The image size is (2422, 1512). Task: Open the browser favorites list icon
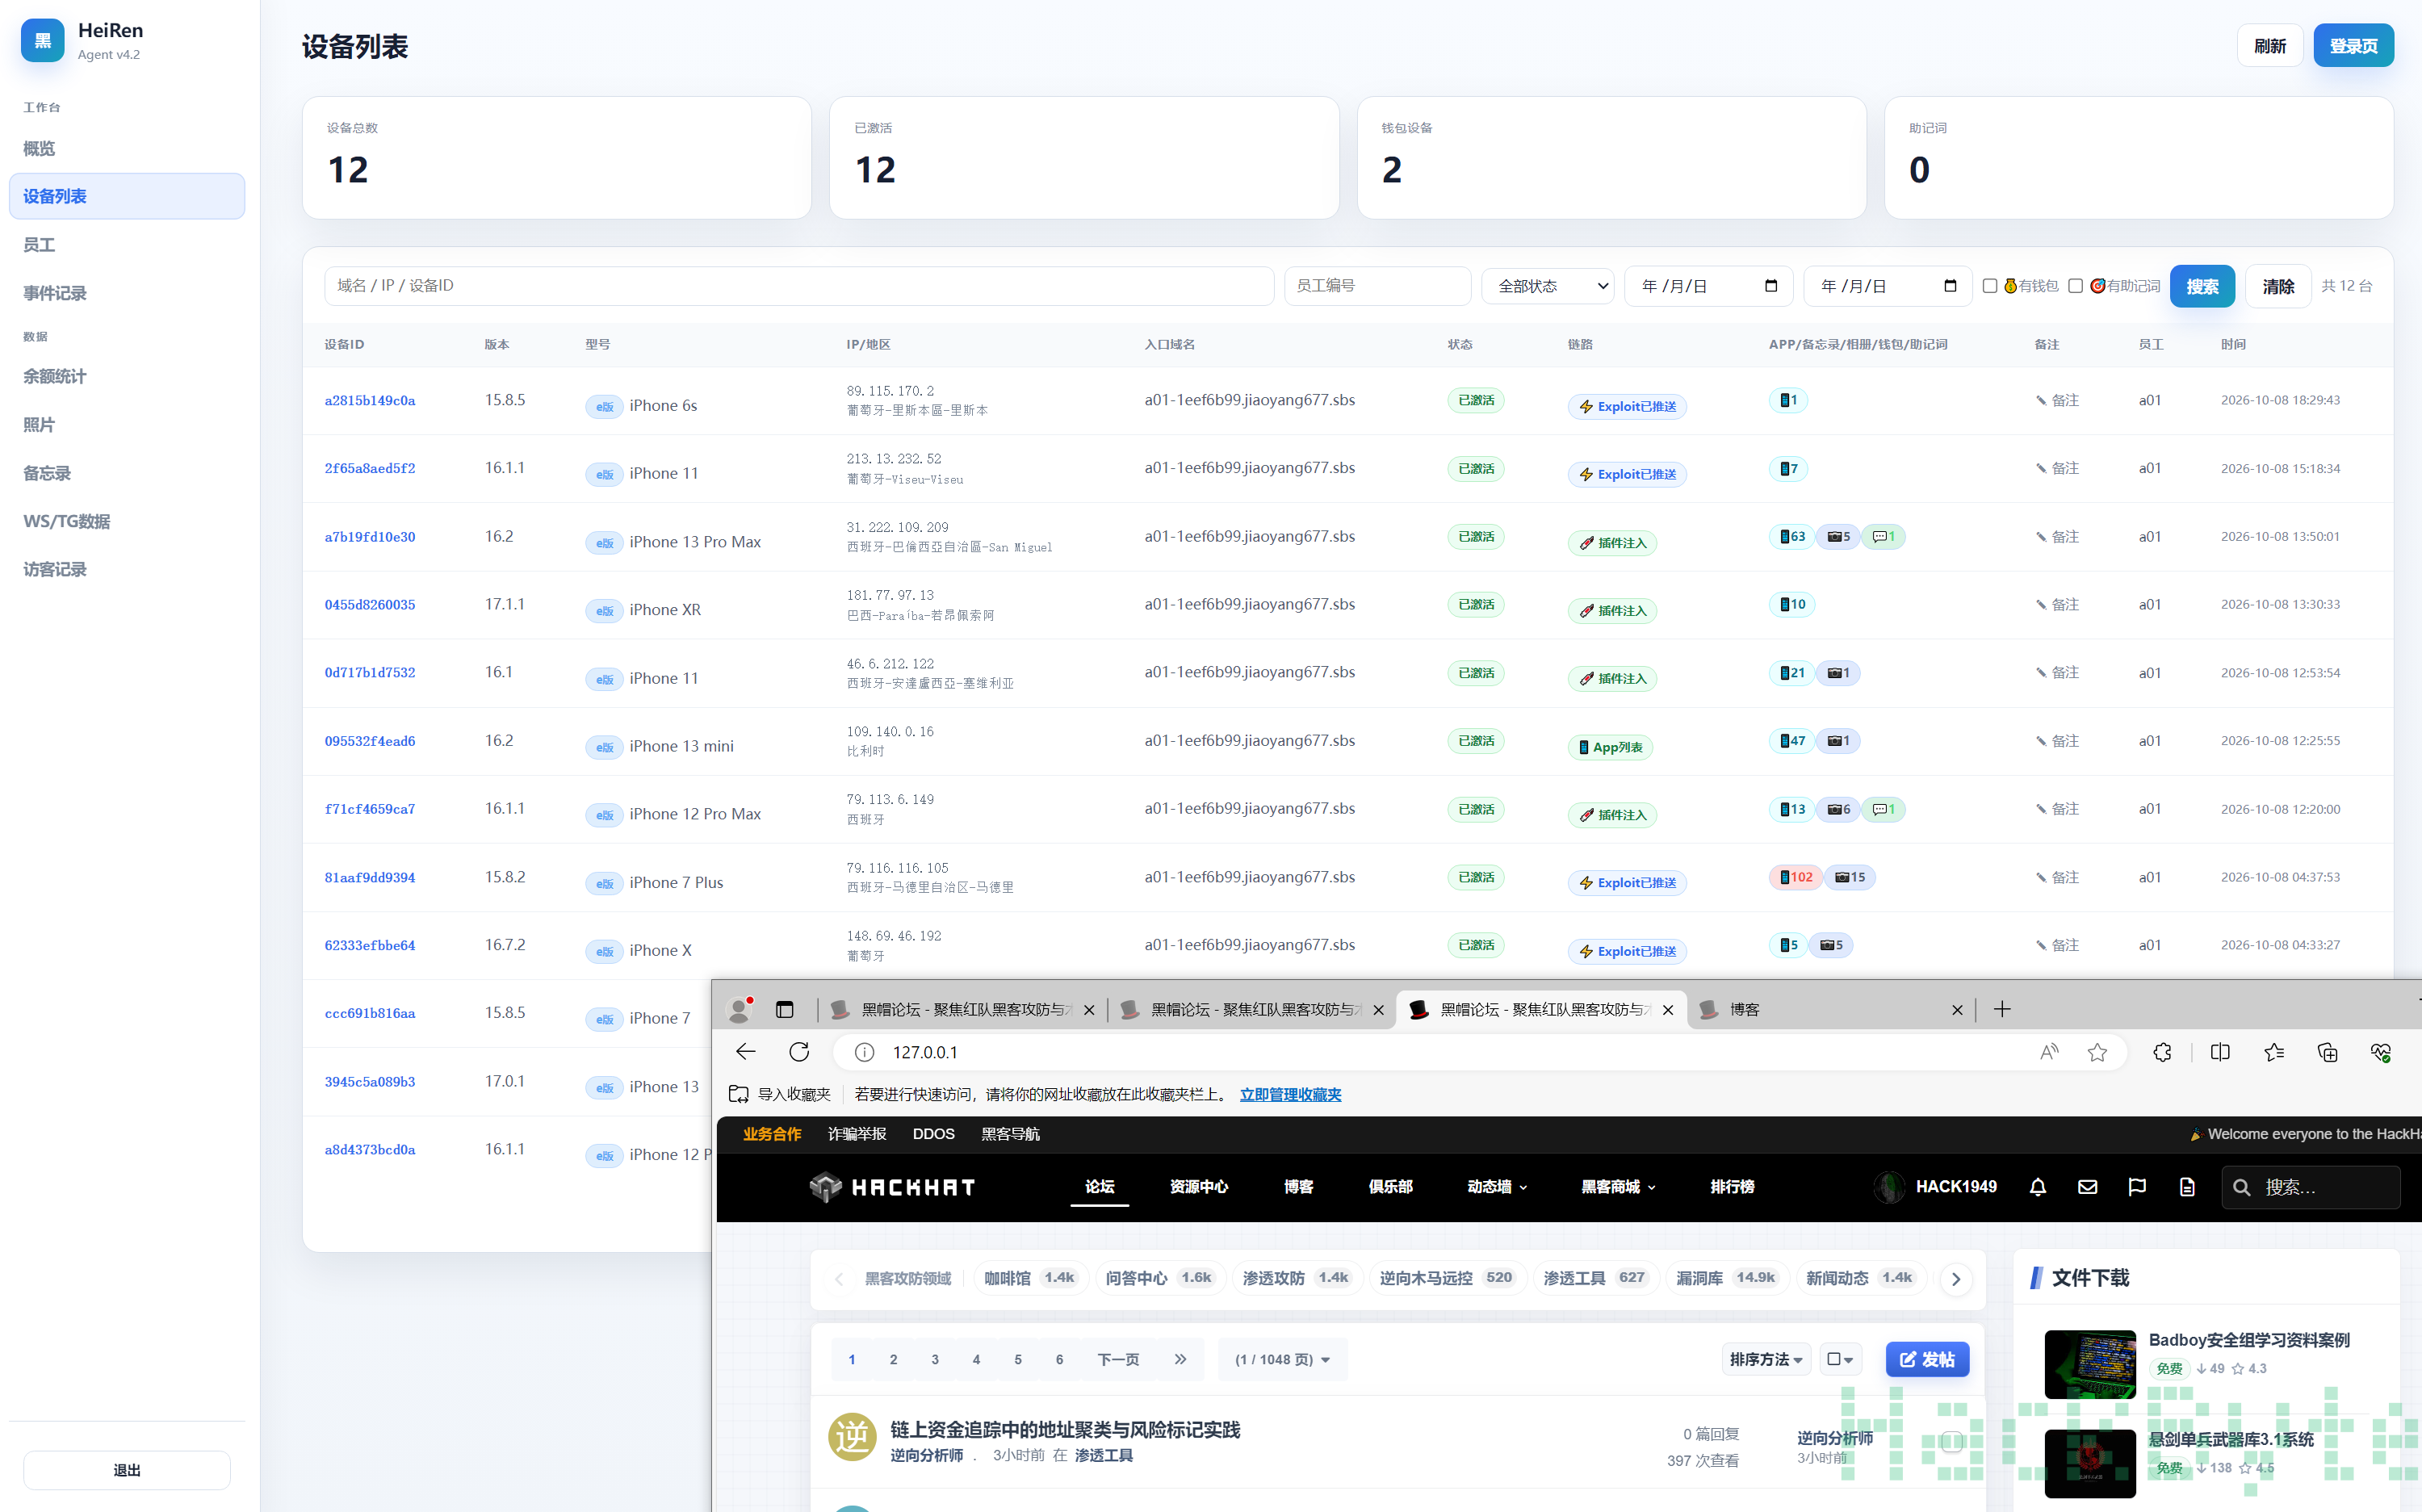[2274, 1052]
